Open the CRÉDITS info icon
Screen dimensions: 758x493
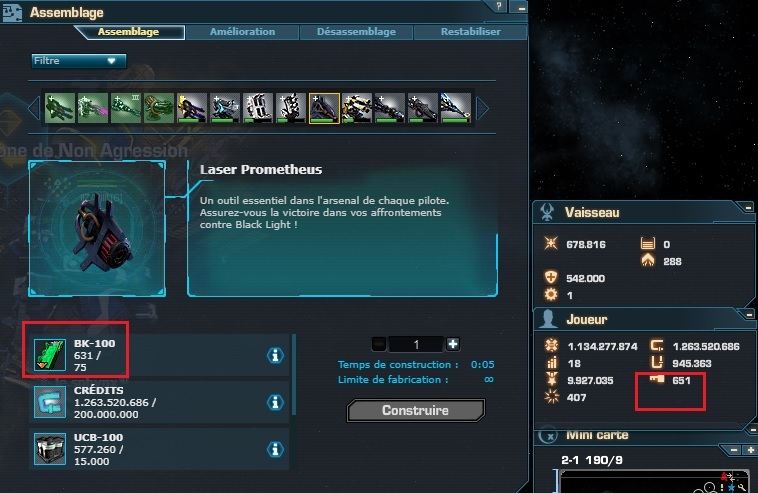pos(275,402)
